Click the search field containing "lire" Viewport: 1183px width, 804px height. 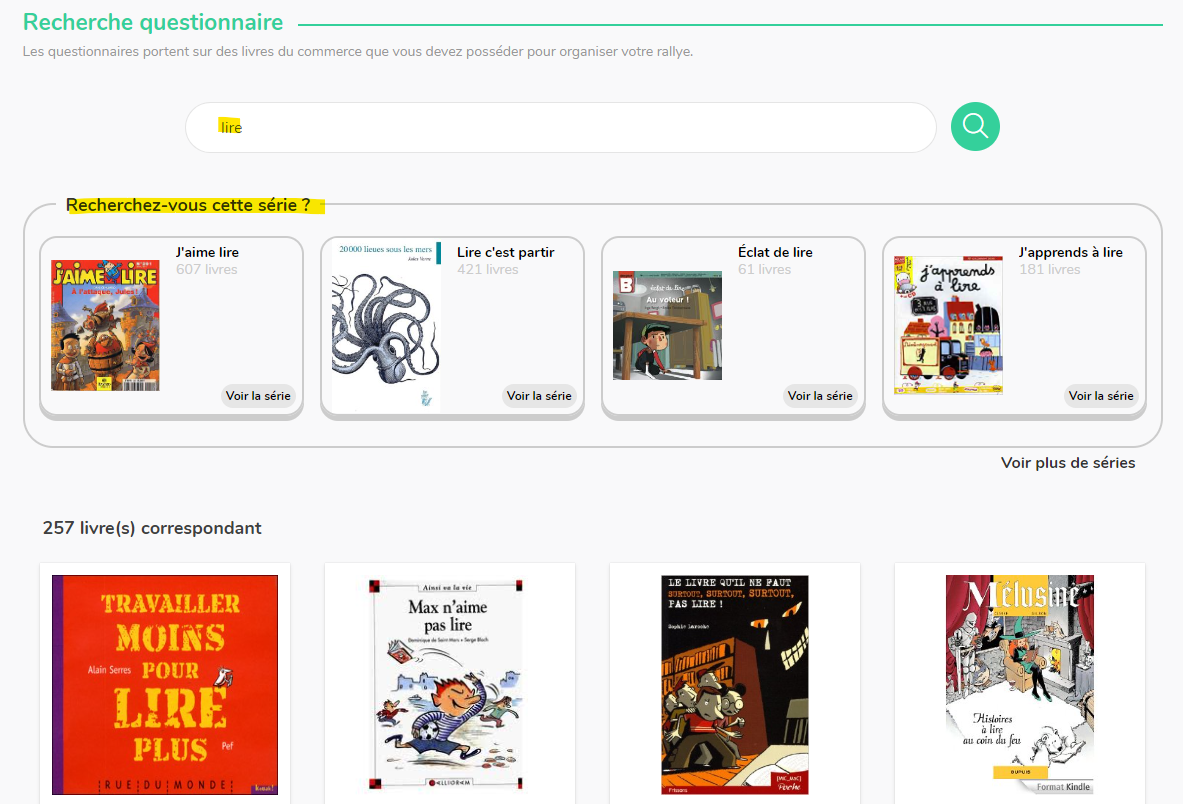click(x=560, y=128)
